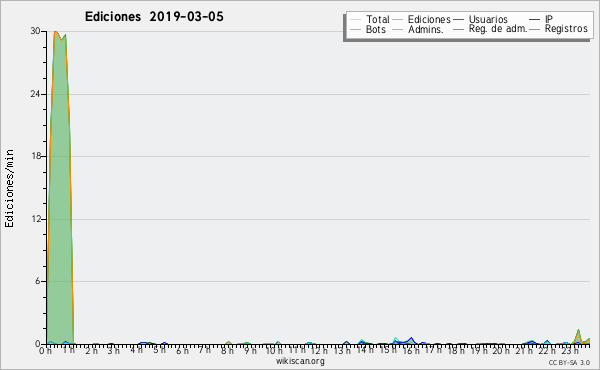Click the Total legend color line
The height and width of the screenshot is (370, 600).
355,20
